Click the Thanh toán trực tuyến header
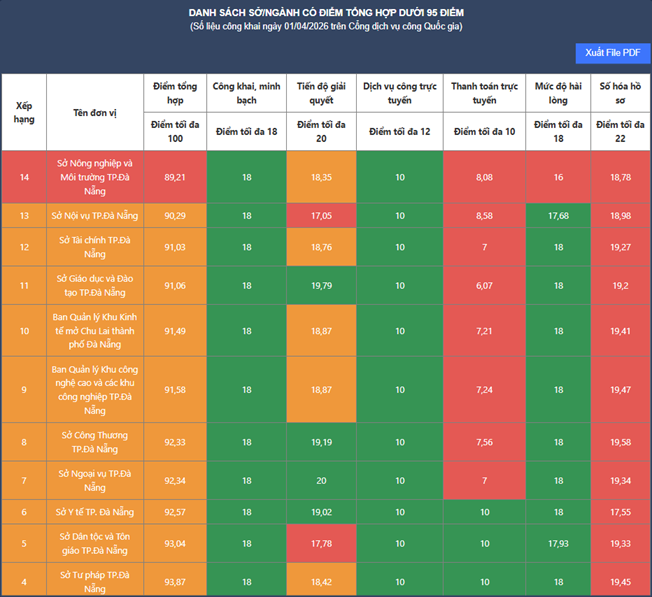This screenshot has height=597, width=652. click(x=484, y=93)
